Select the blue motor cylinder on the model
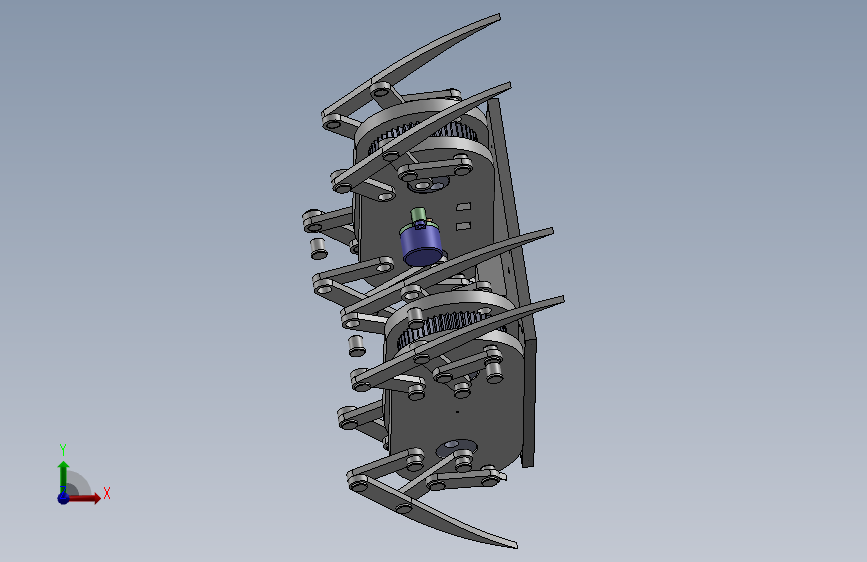The width and height of the screenshot is (867, 562). (421, 247)
